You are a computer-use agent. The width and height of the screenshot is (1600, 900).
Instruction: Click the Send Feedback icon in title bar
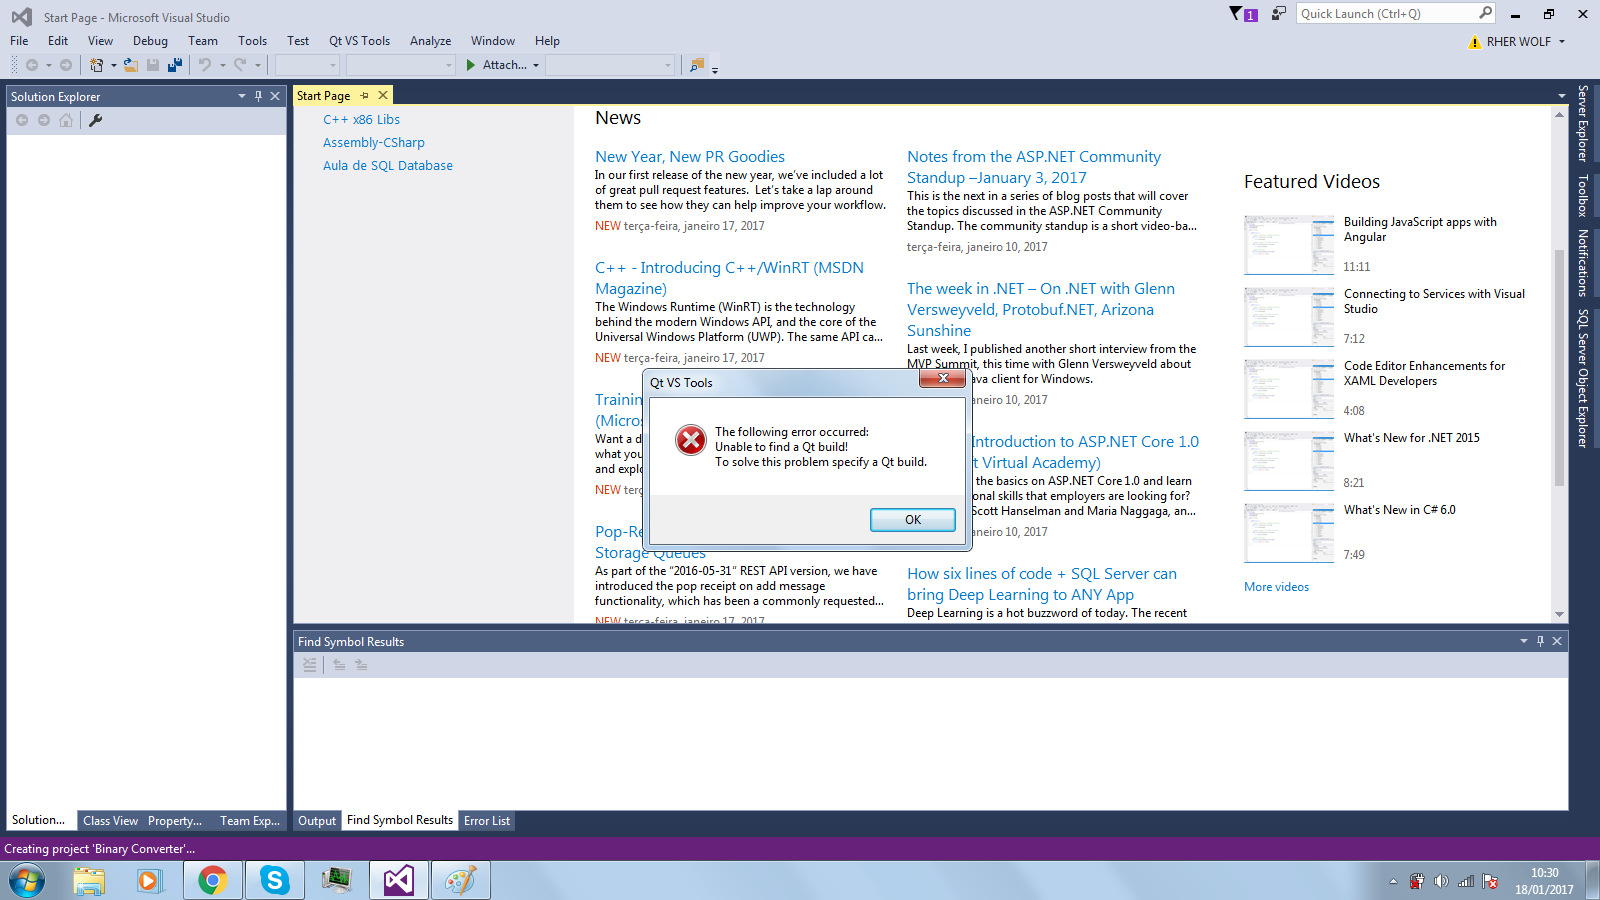(x=1279, y=14)
